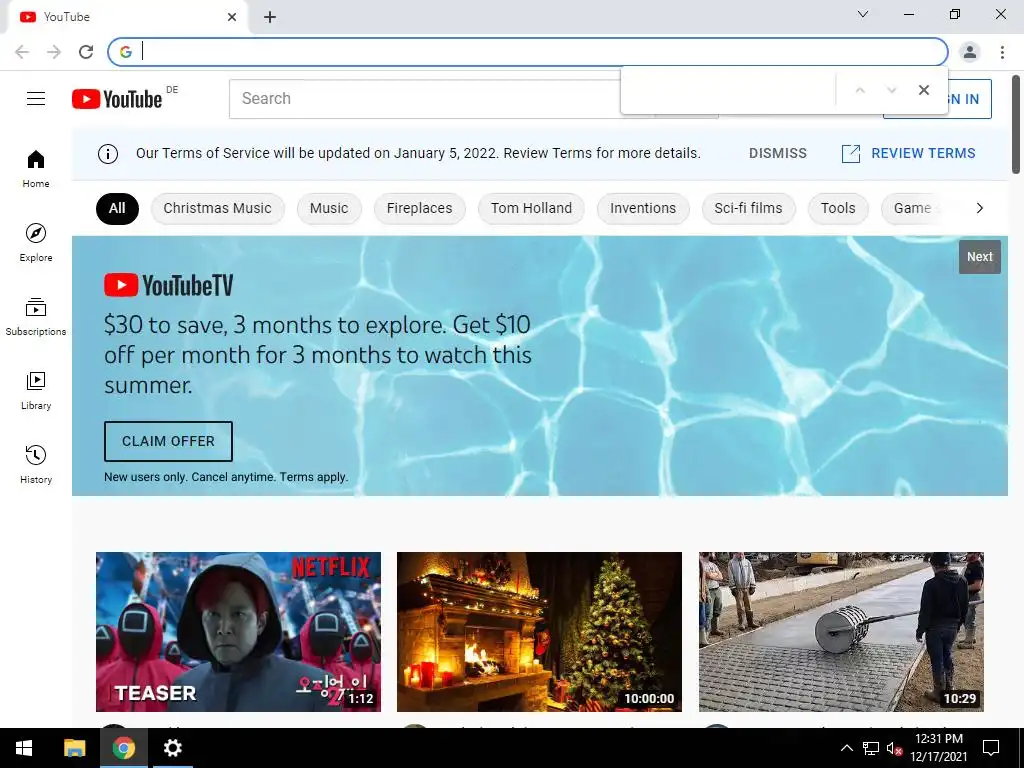Open a new browser tab
Viewport: 1024px width, 768px height.
(270, 17)
